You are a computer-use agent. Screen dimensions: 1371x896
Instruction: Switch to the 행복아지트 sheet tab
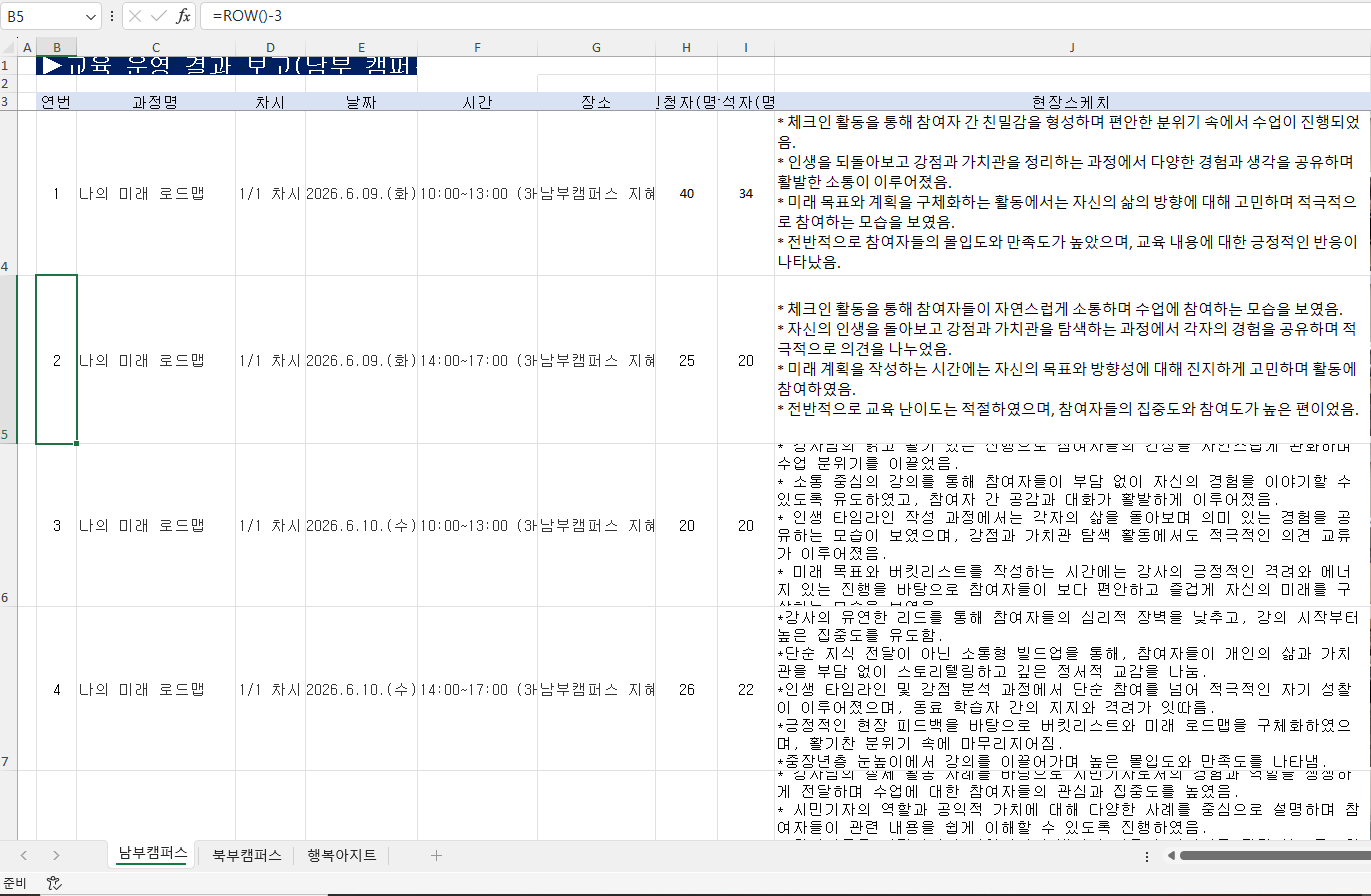pos(341,855)
